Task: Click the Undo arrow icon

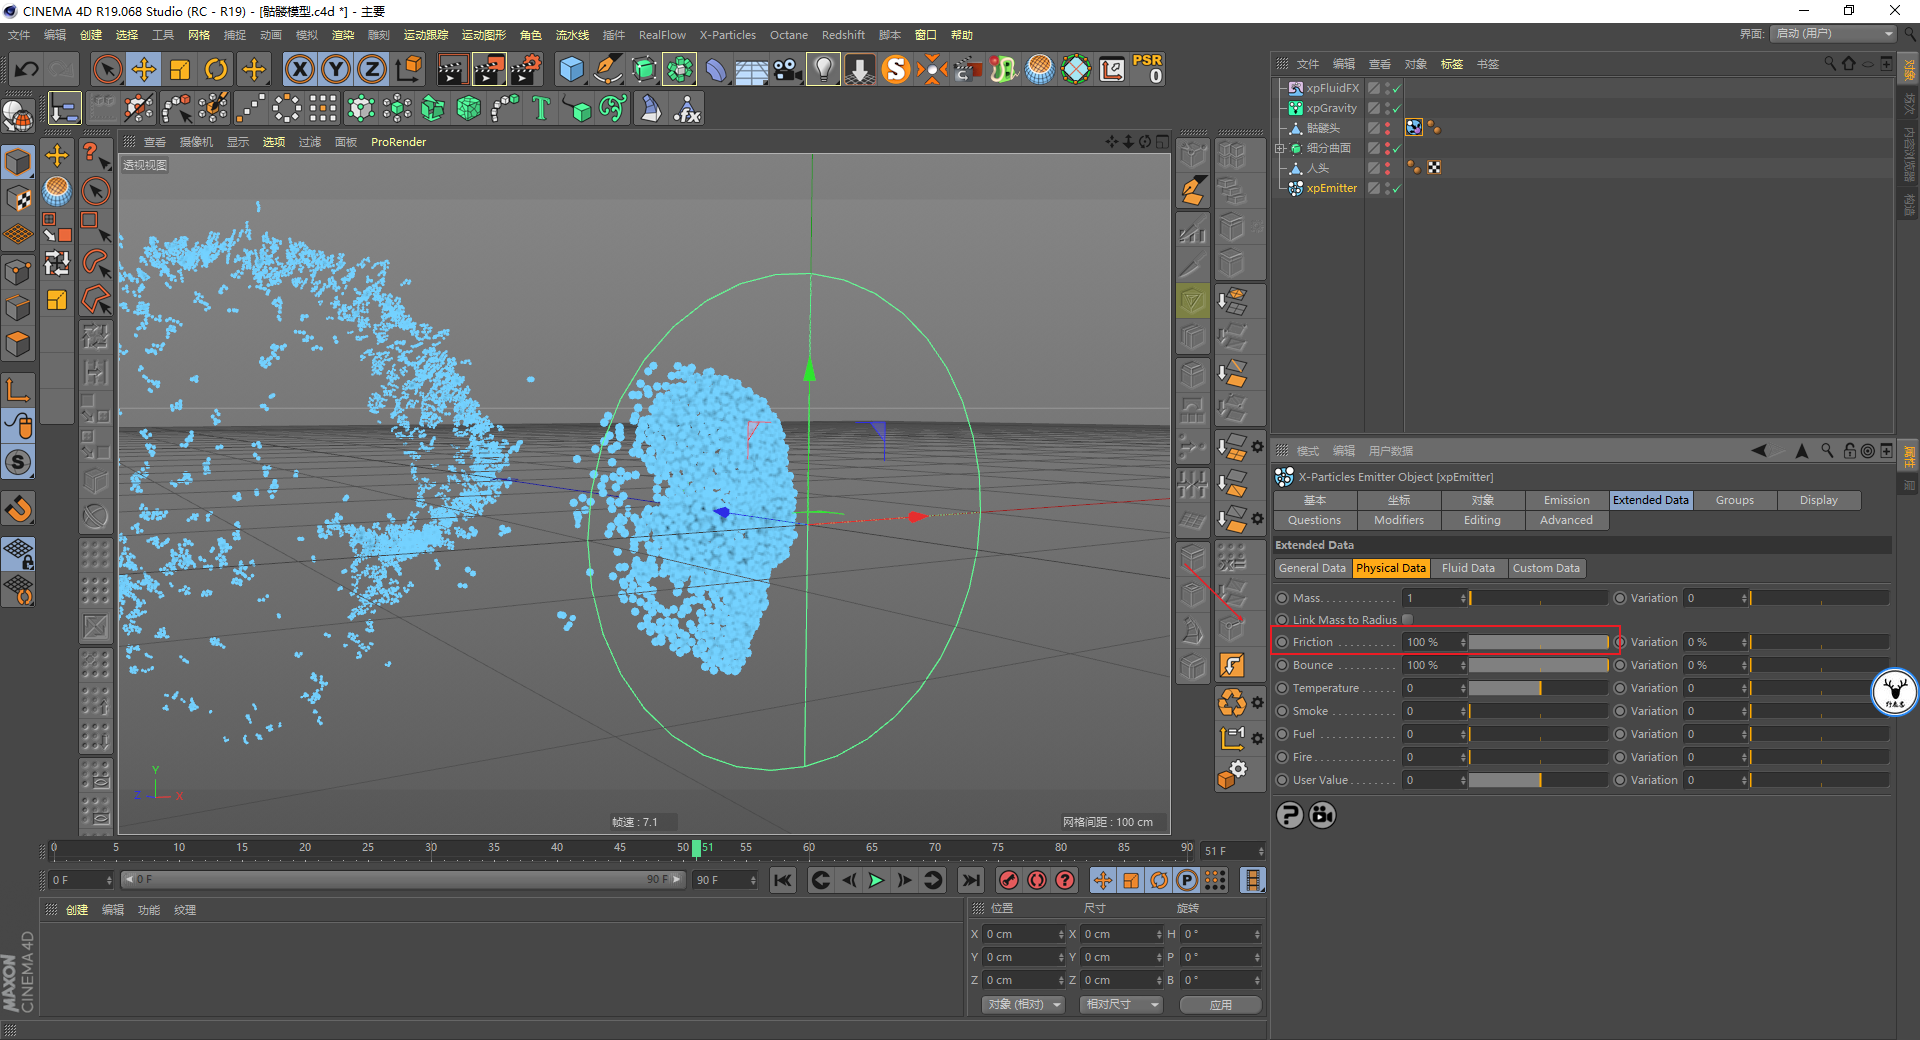Action: (x=27, y=69)
